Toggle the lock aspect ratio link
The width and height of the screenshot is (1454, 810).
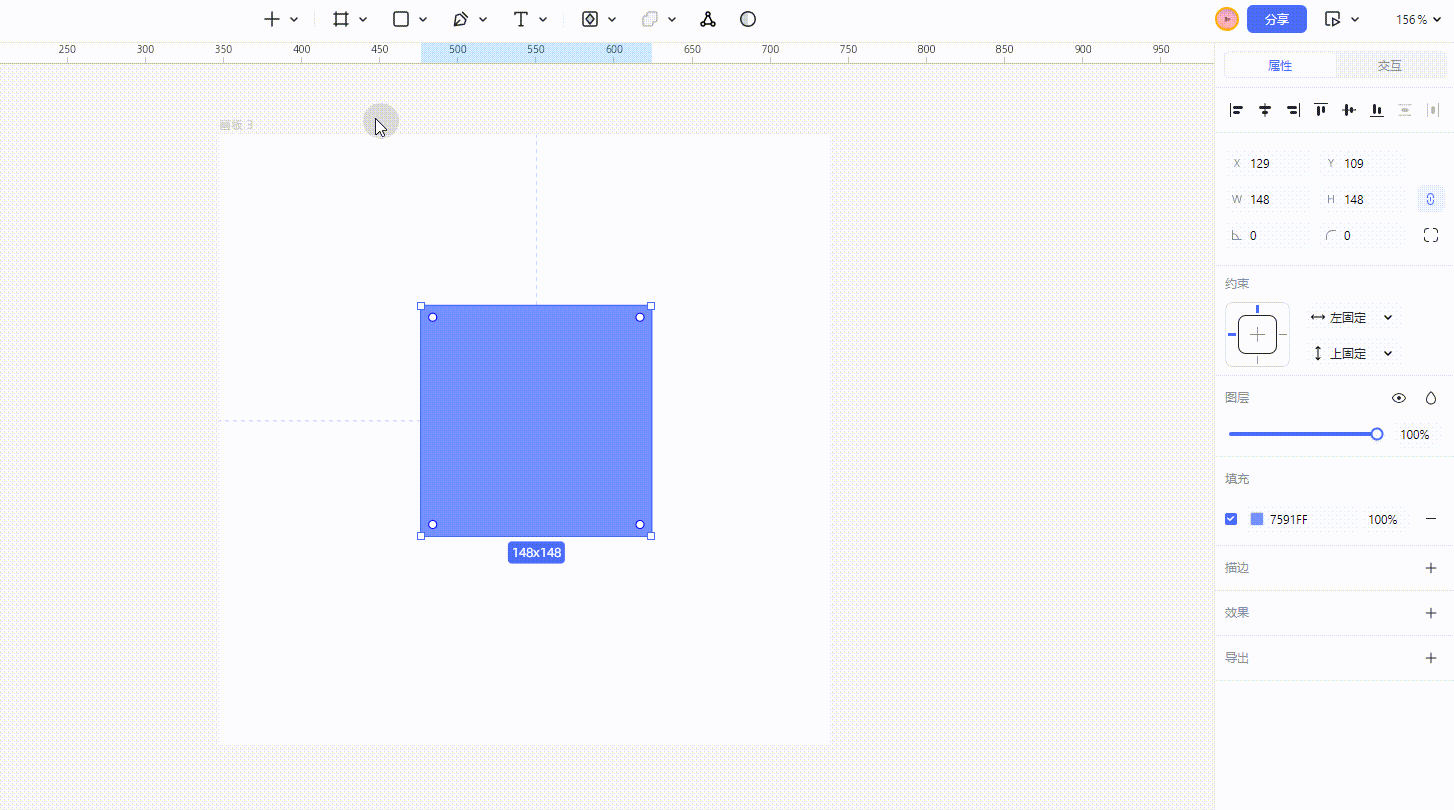(1430, 199)
